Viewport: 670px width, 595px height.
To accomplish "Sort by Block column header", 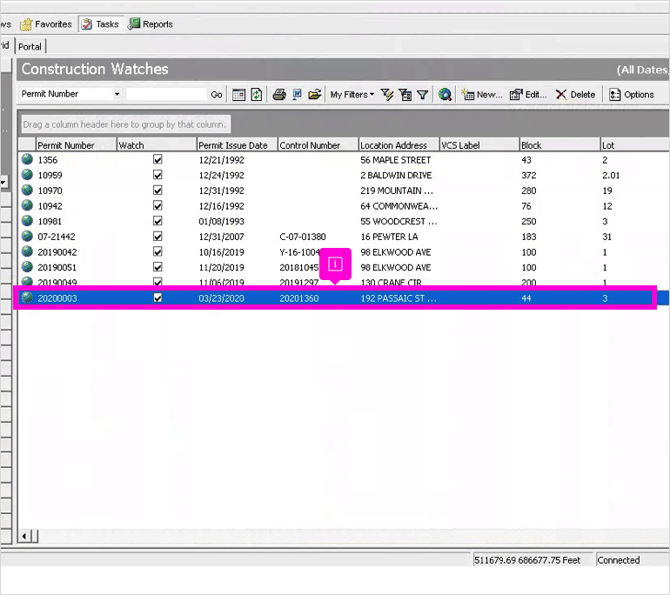I will pos(560,145).
